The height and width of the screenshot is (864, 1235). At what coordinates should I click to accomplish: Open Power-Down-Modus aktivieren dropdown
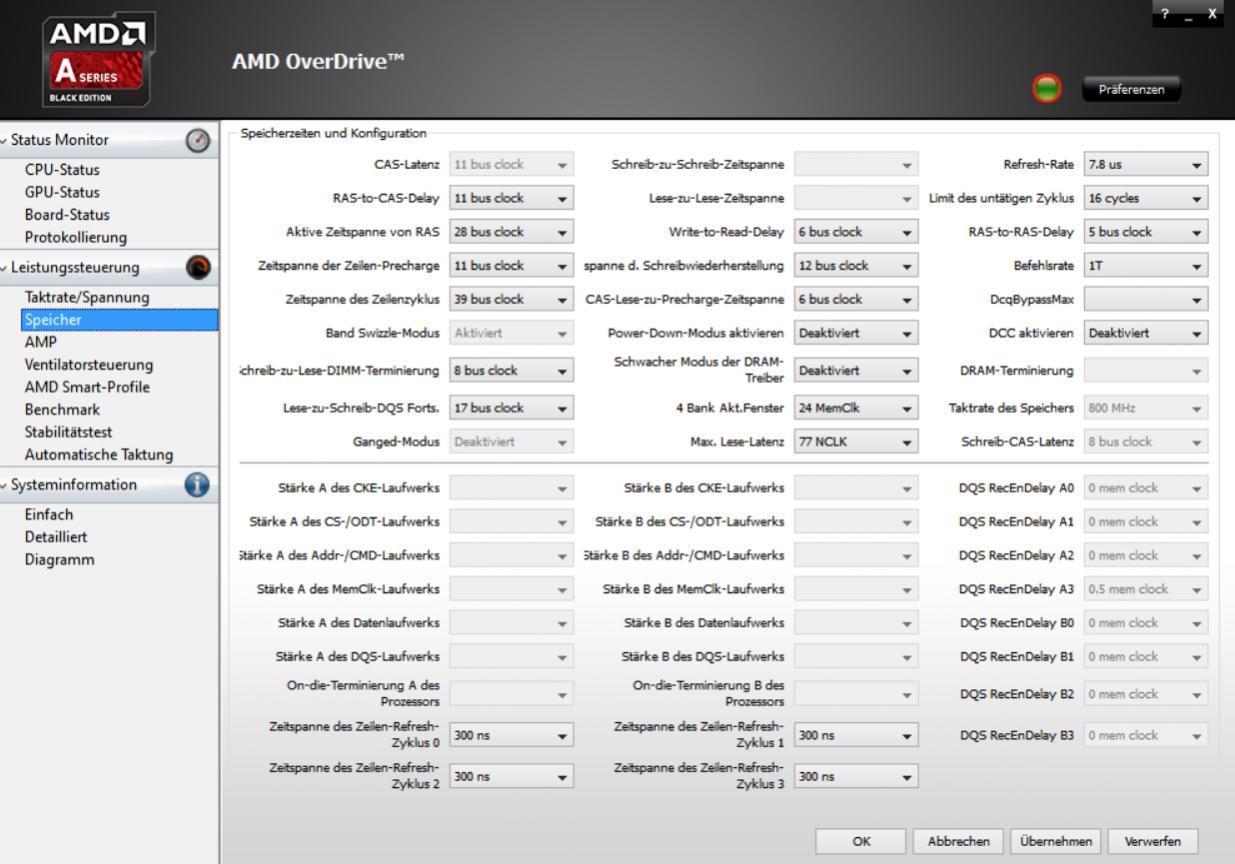tap(856, 333)
